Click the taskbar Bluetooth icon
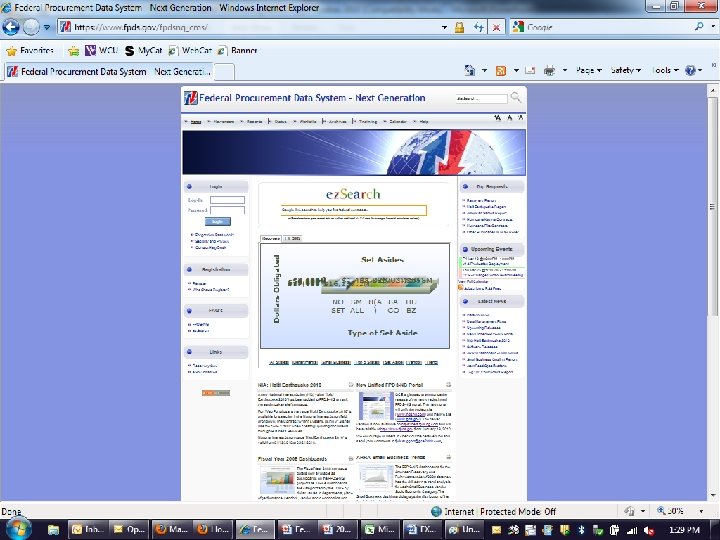The image size is (720, 540). pos(581,530)
